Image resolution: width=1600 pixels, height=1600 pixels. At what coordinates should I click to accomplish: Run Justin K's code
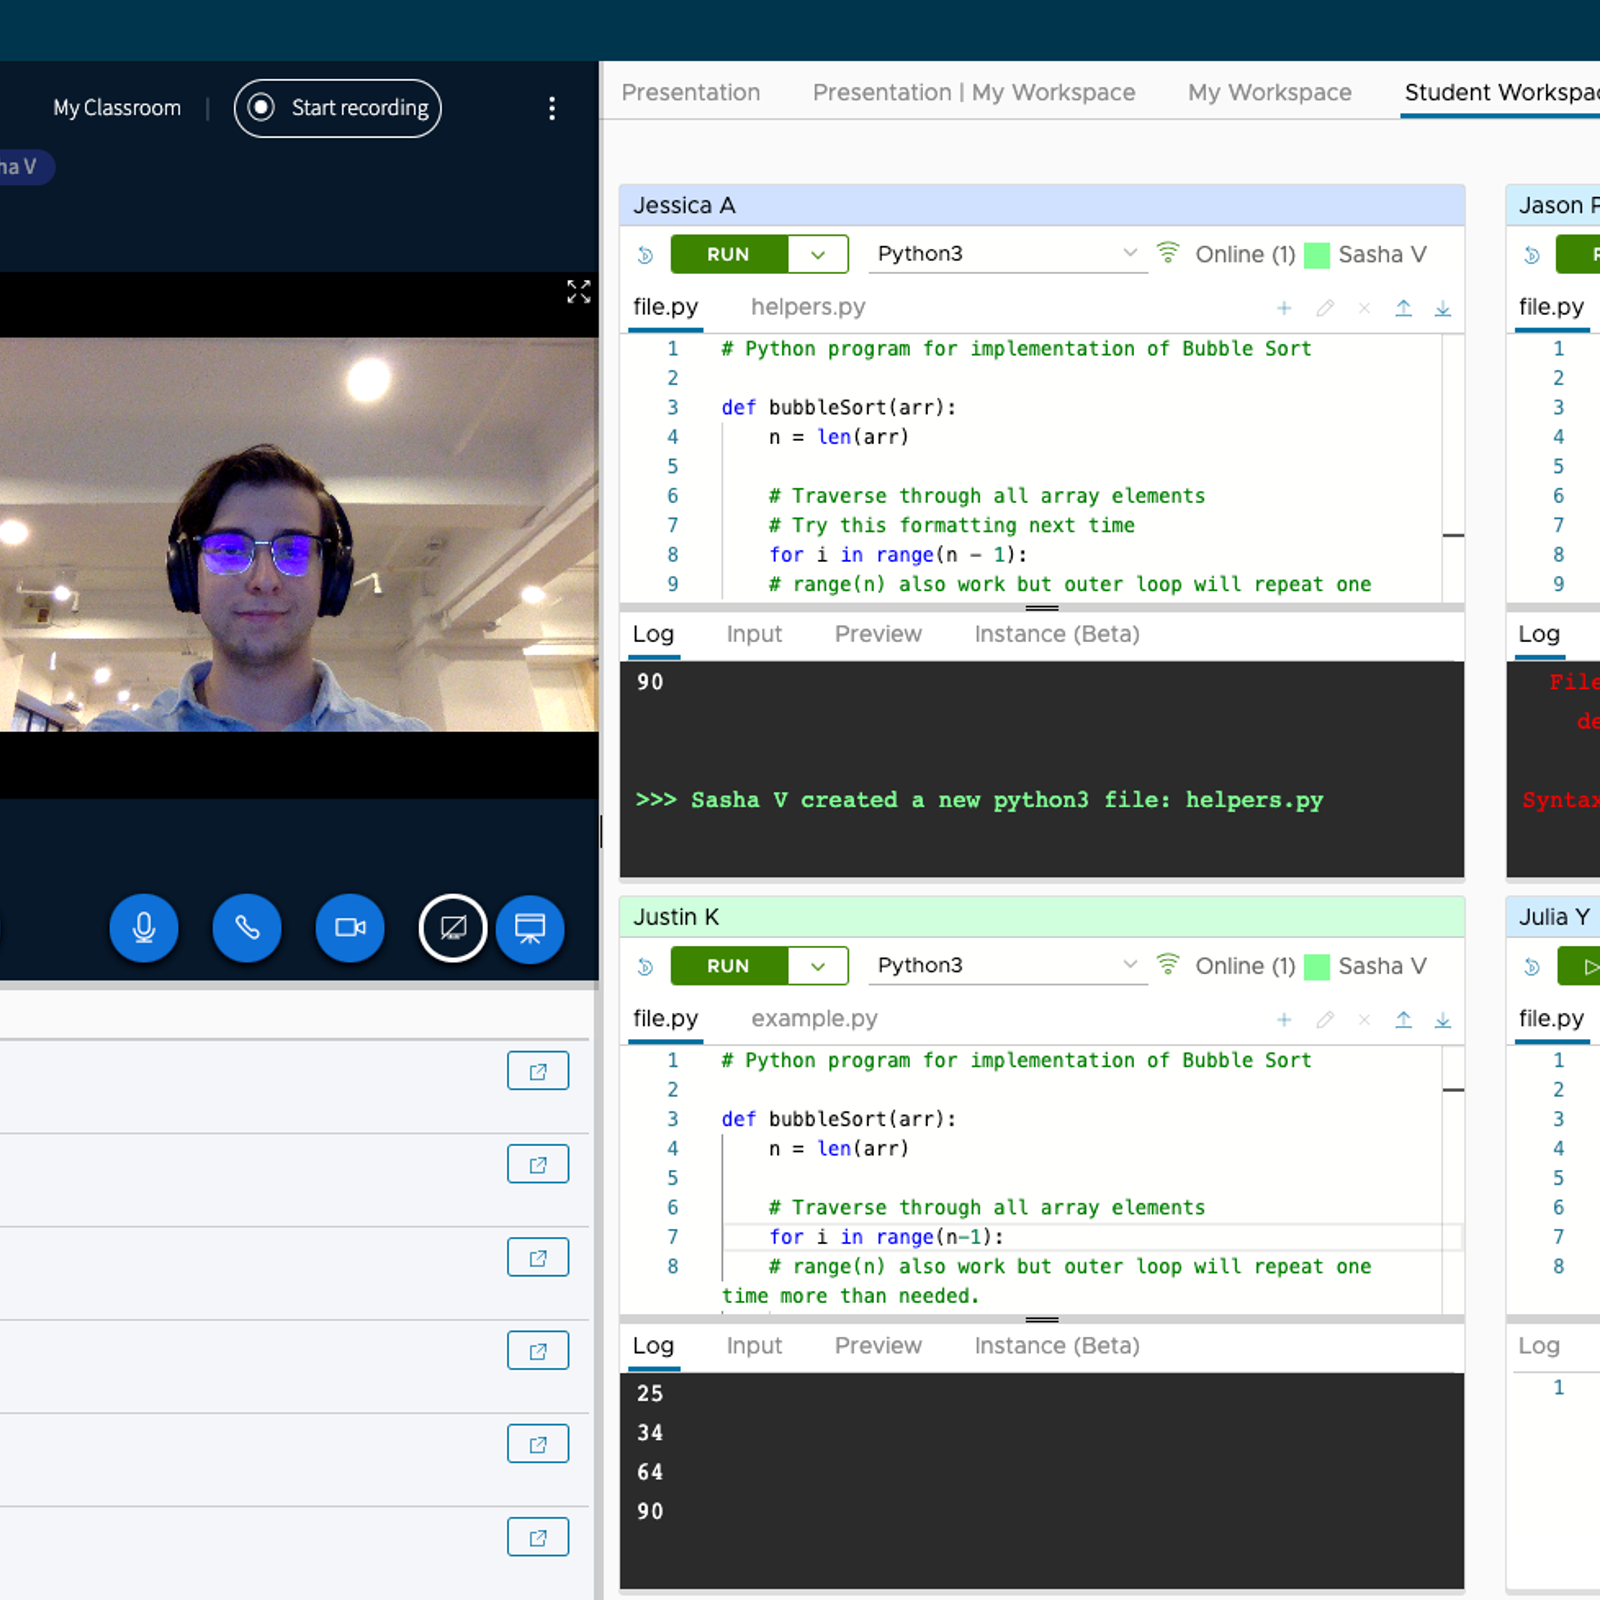[x=728, y=966]
